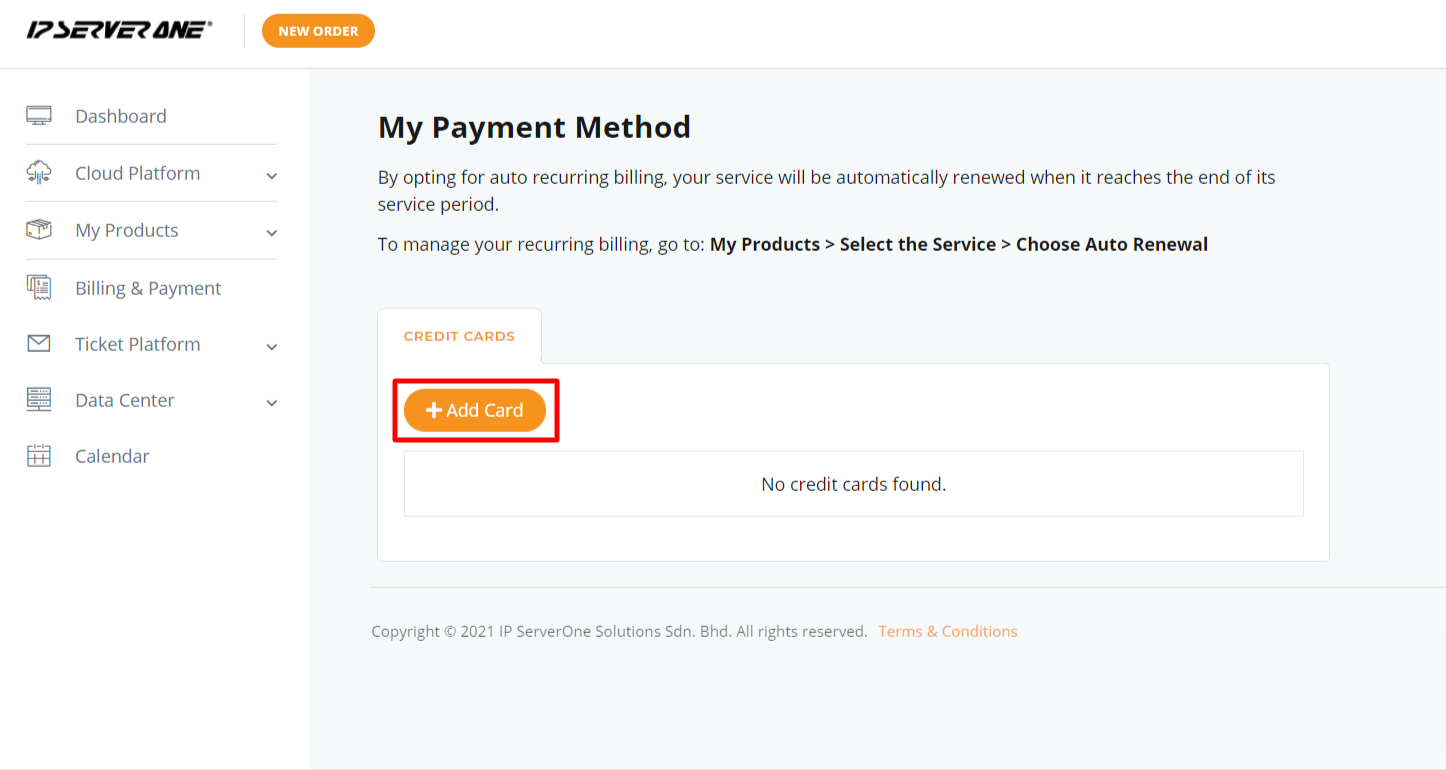Click the Billing & Payment invoice icon
The width and height of the screenshot is (1446, 770).
coord(39,287)
